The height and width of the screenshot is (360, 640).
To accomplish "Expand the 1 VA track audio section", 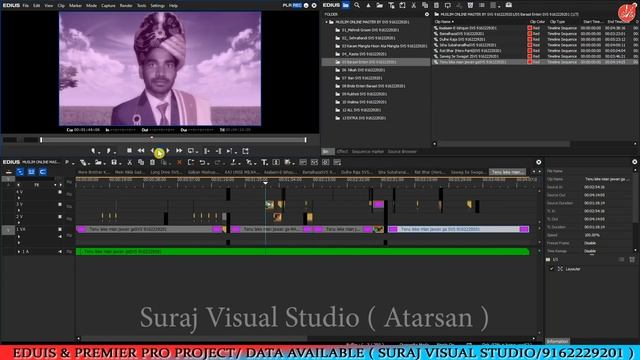I will click(19, 236).
